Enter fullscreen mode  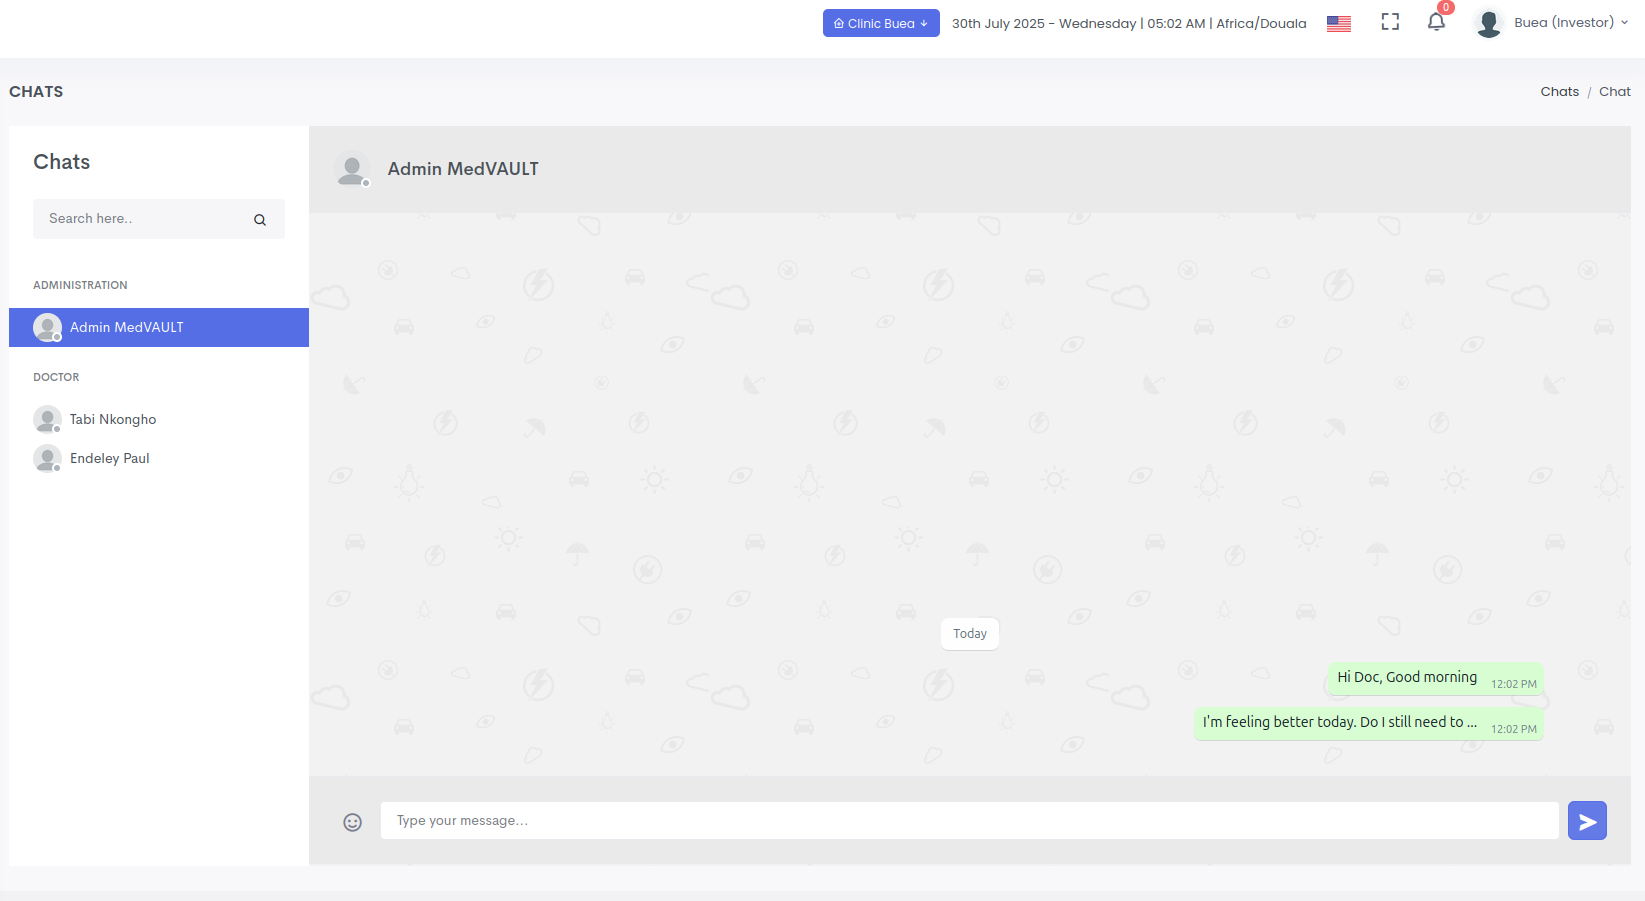pos(1390,21)
